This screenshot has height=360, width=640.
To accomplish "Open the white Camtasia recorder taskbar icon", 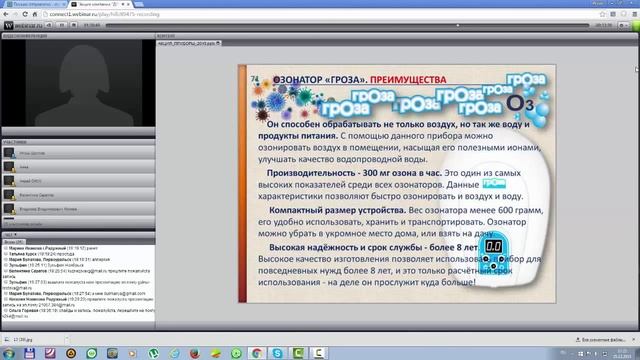I will [x=319, y=353].
